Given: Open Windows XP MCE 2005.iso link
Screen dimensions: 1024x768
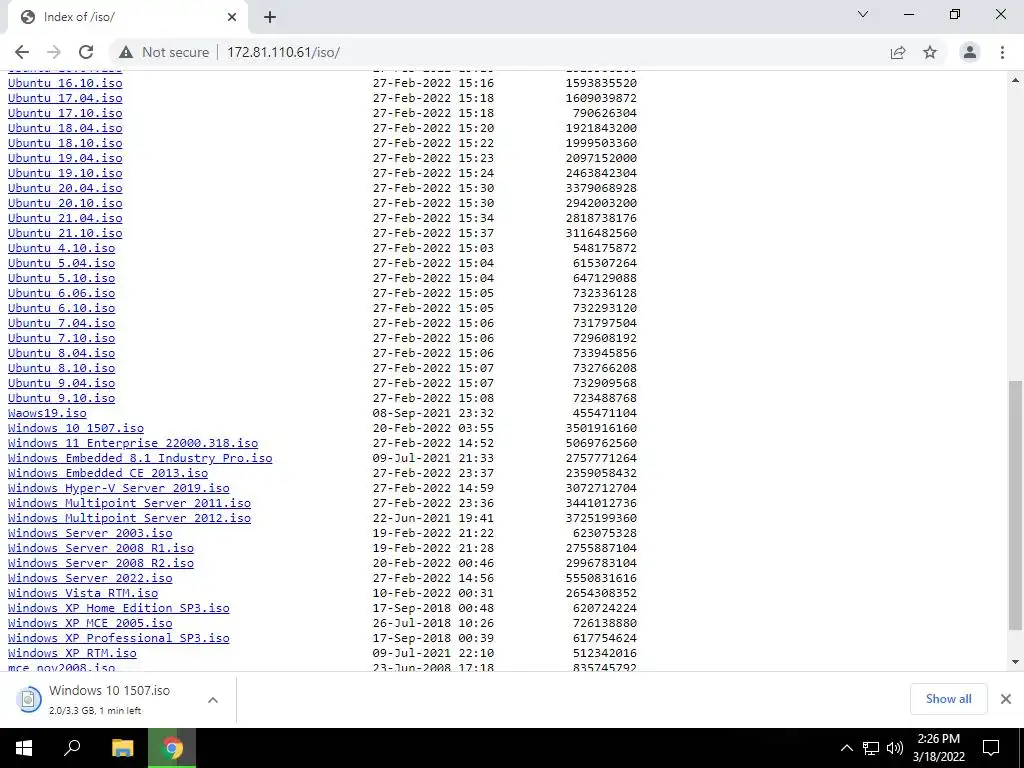Looking at the screenshot, I should pyautogui.click(x=90, y=624).
